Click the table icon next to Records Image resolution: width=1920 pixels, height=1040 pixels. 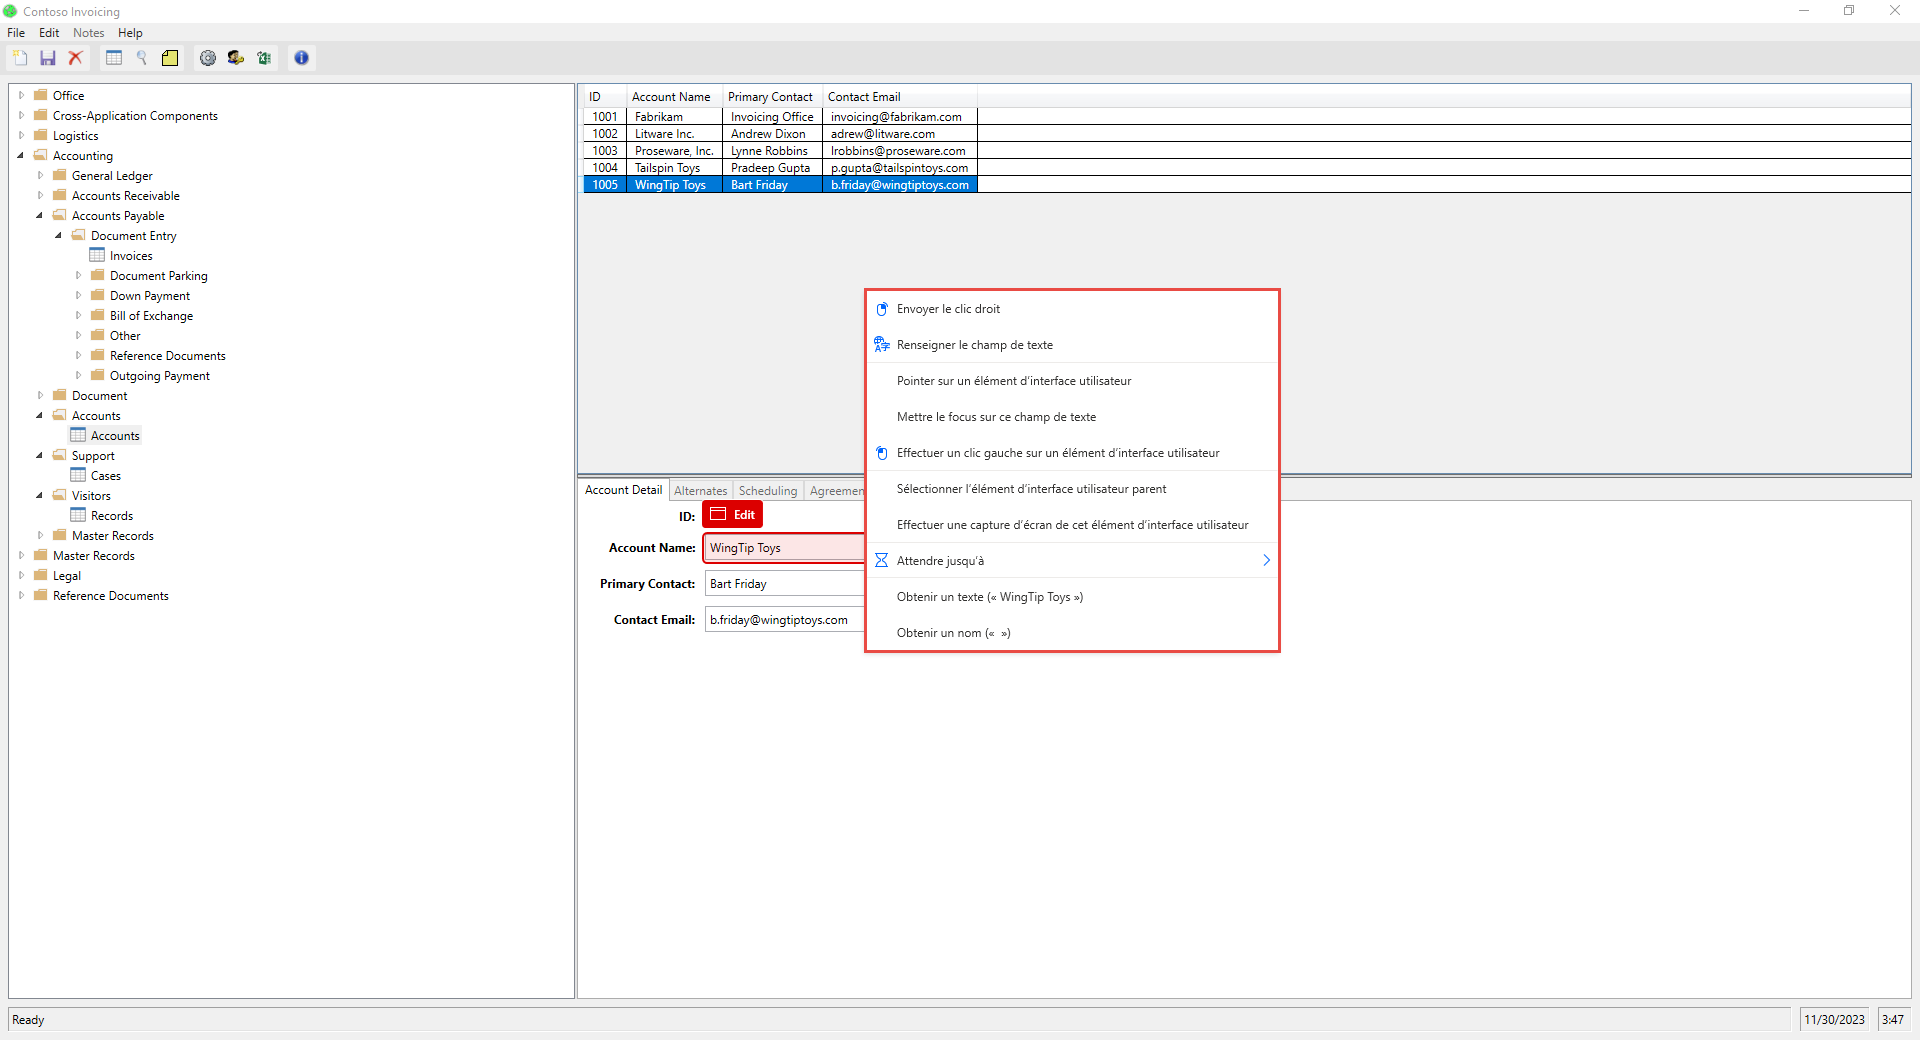pyautogui.click(x=78, y=515)
